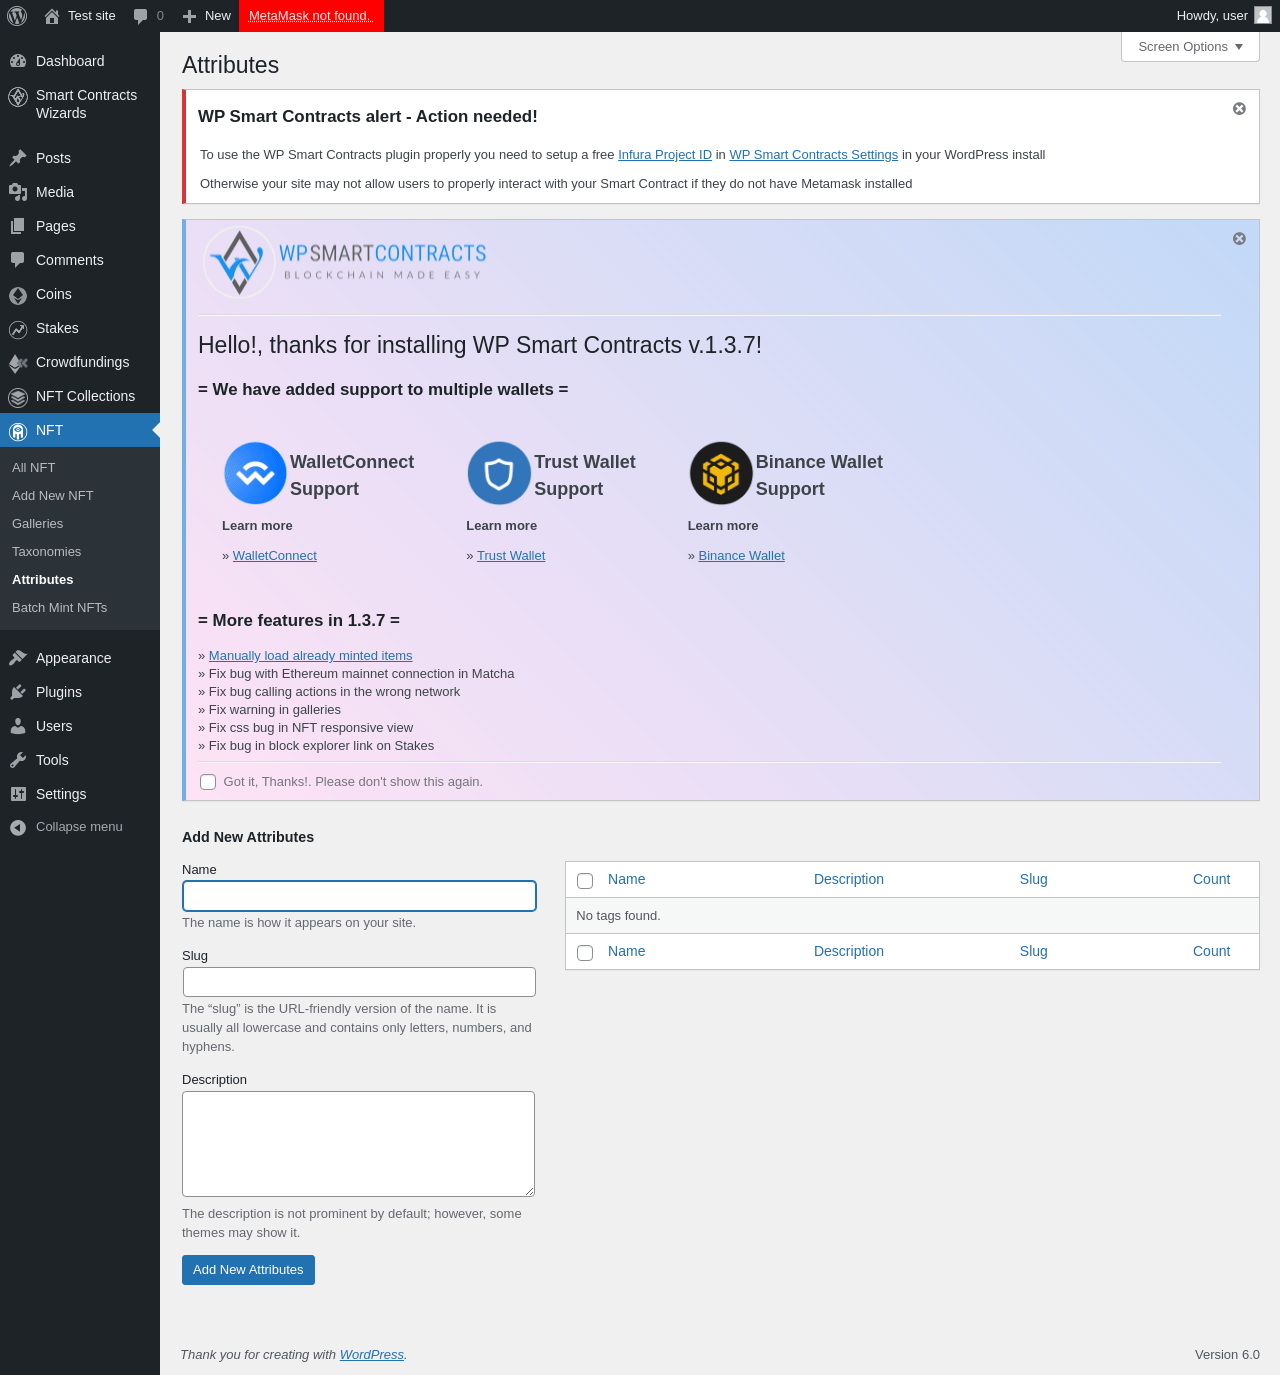Follow the Trust Wallet learn more link

511,556
